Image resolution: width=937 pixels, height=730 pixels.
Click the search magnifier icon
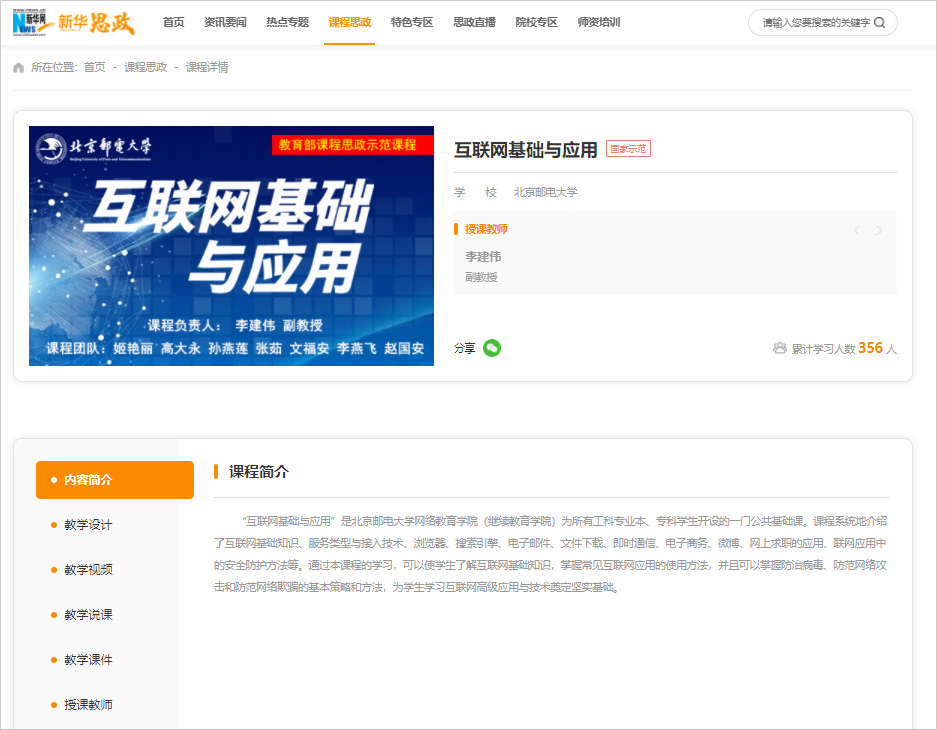click(x=880, y=23)
